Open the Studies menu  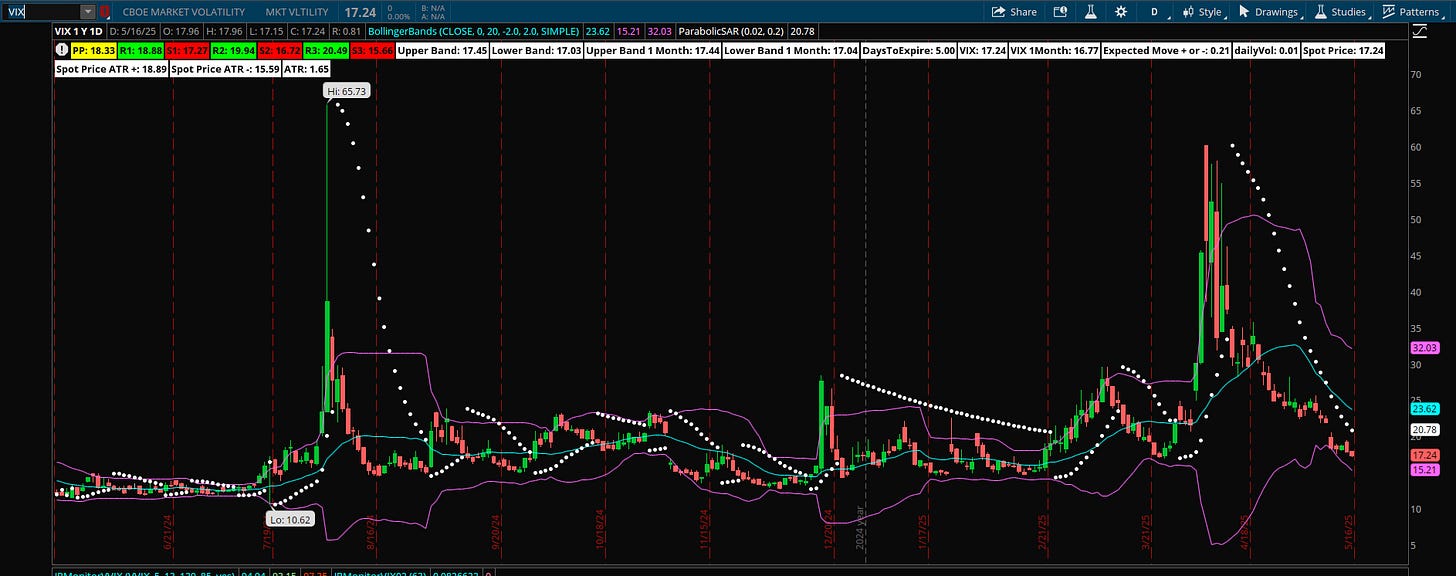click(x=1341, y=12)
